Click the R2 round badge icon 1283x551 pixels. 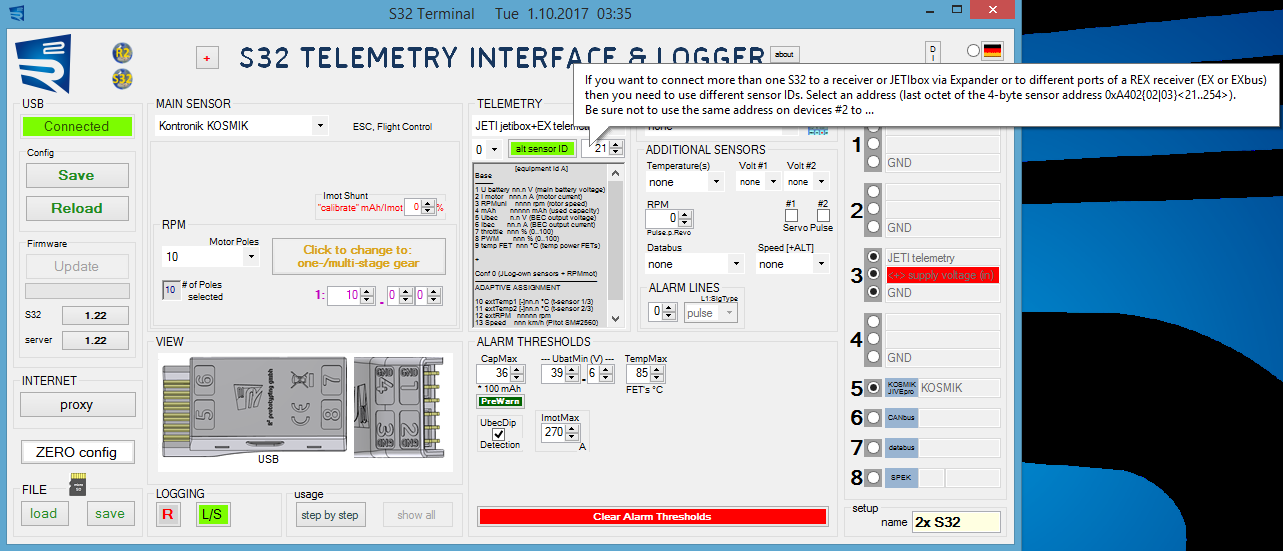[123, 52]
